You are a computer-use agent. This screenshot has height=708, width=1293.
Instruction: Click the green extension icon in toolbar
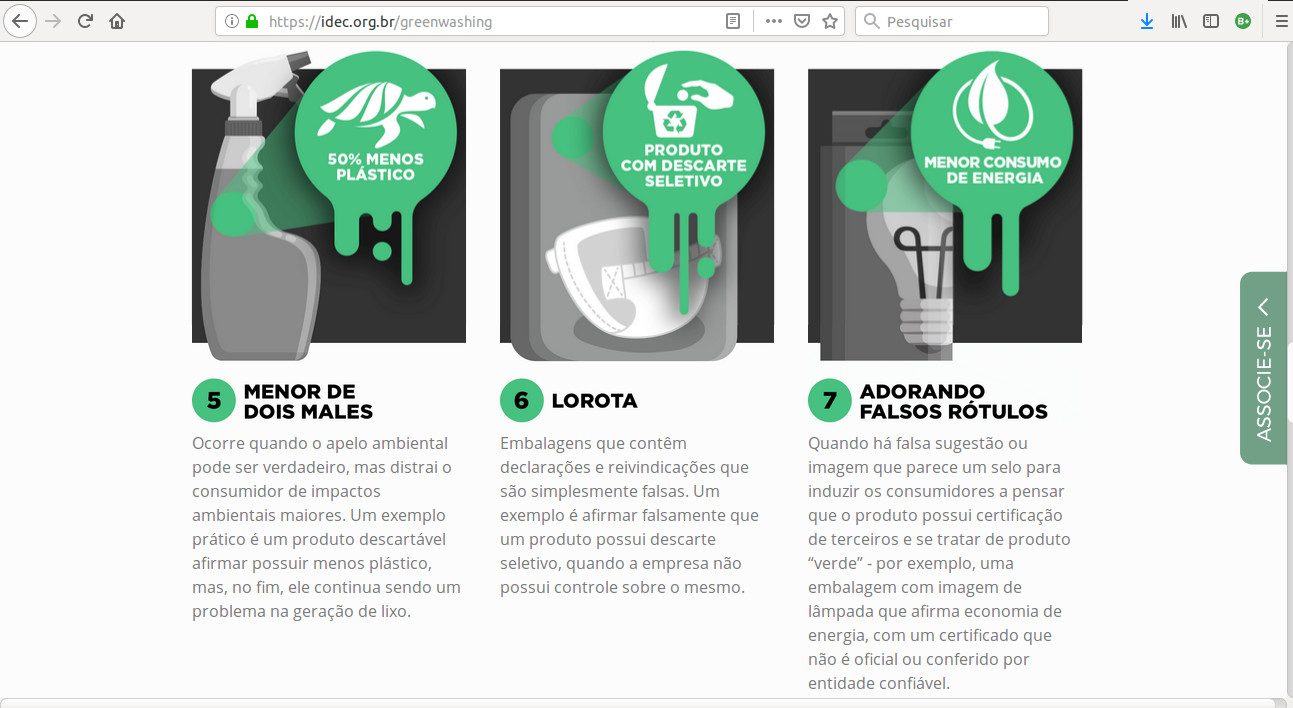pos(1243,21)
